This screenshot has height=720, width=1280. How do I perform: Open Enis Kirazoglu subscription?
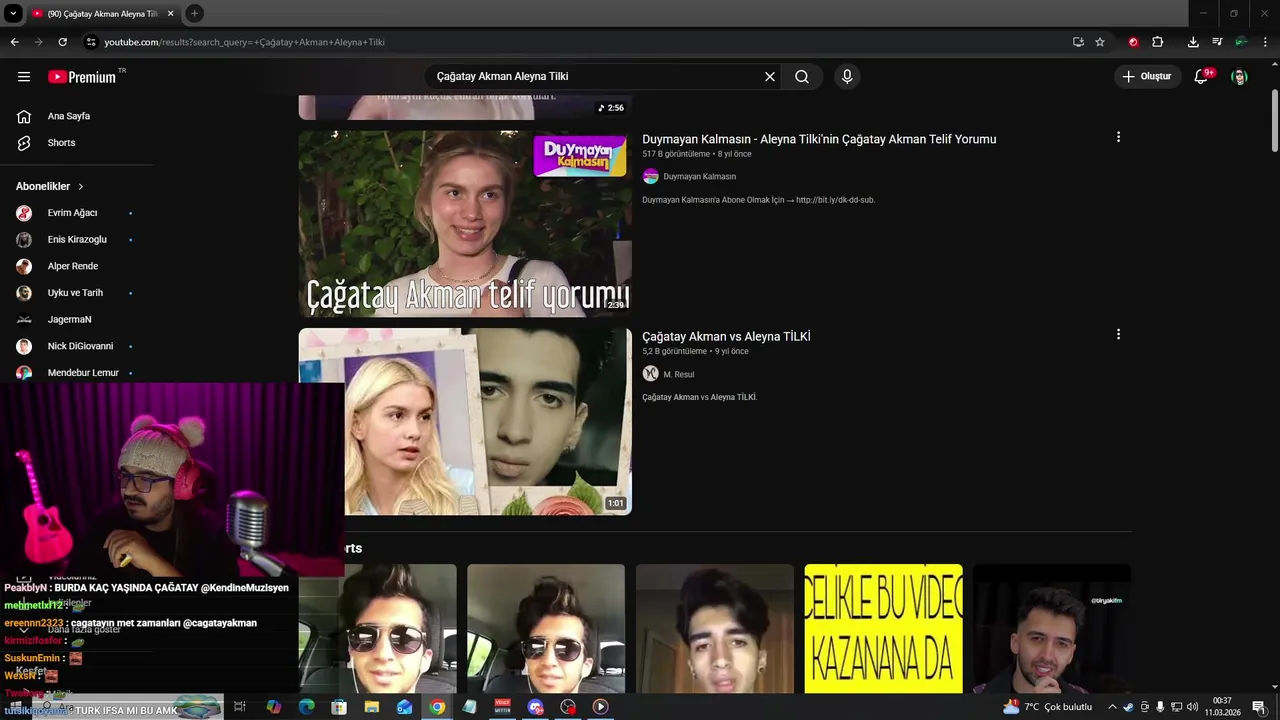click(x=77, y=240)
